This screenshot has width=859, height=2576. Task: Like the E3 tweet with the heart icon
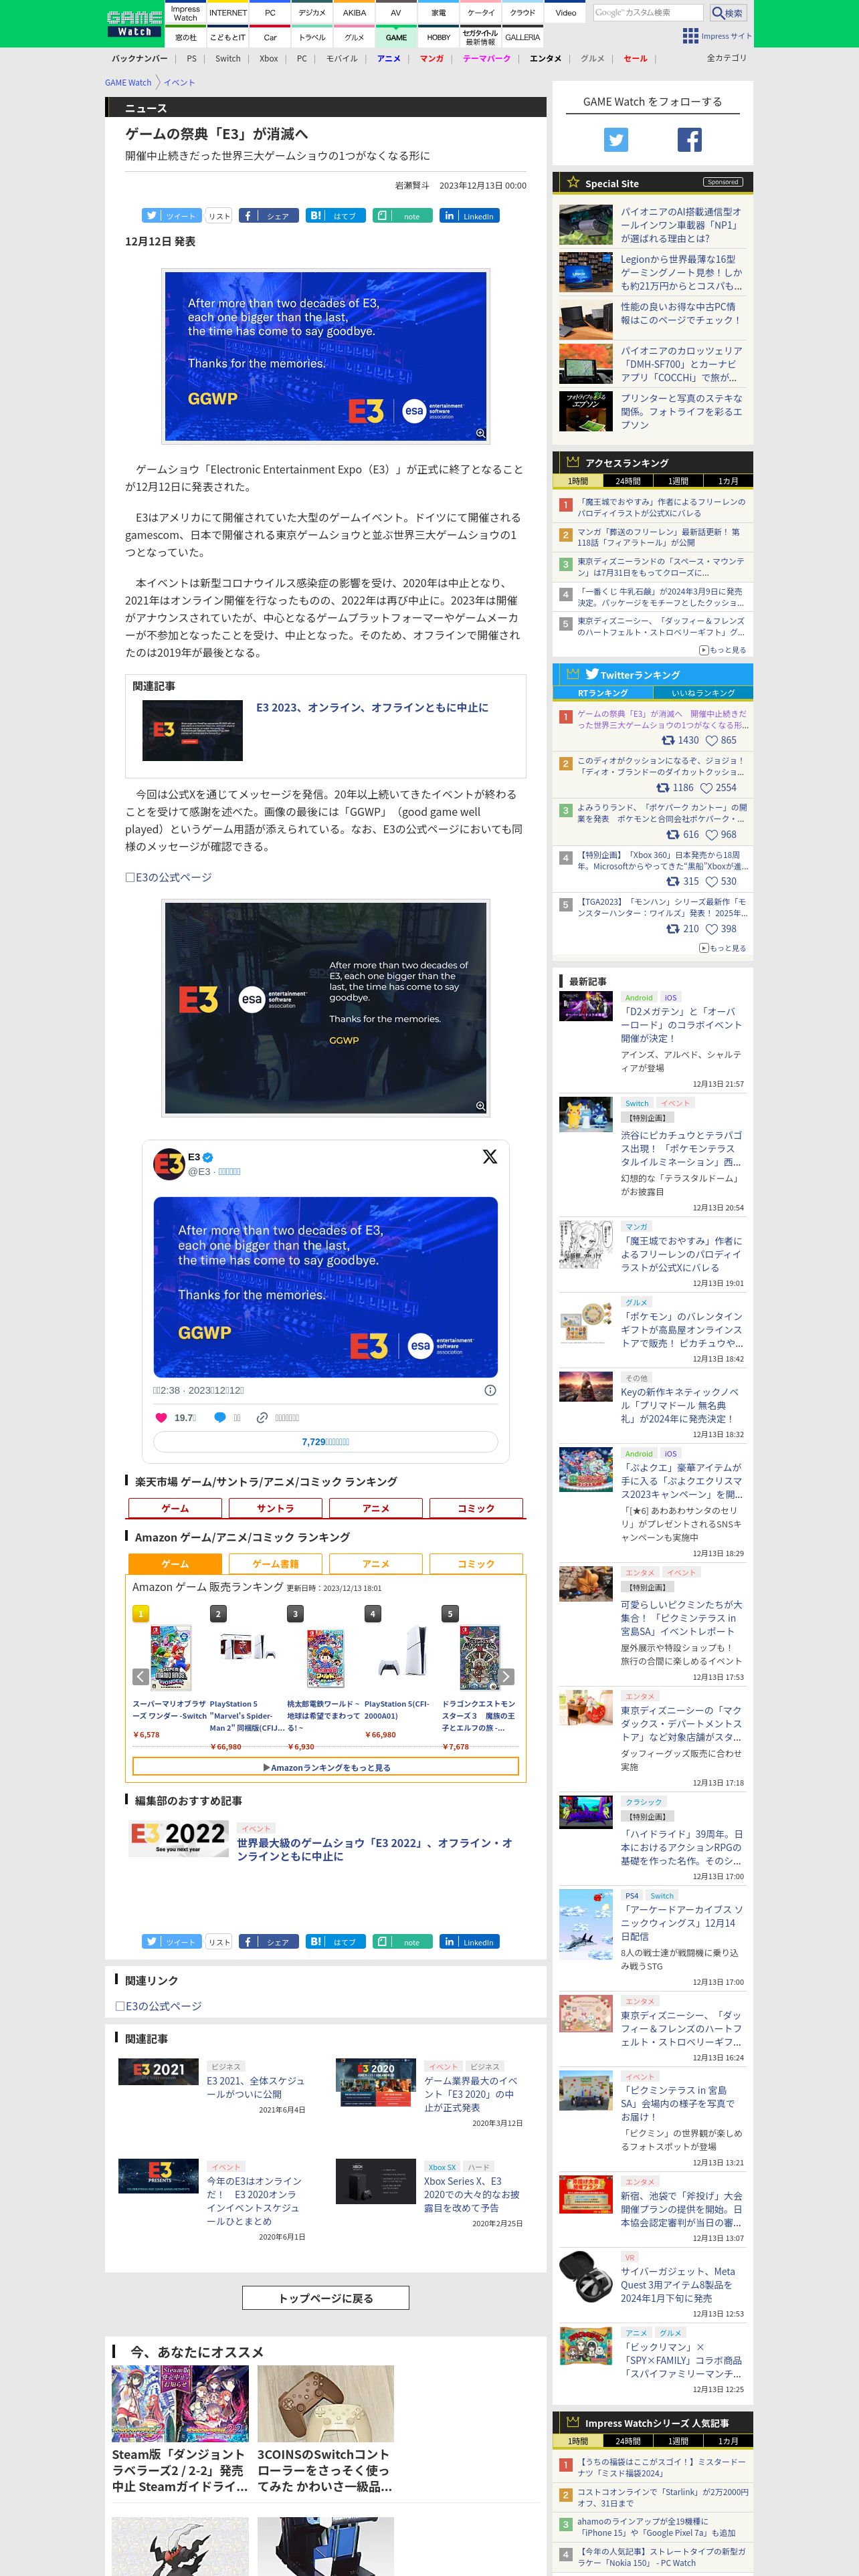click(x=160, y=1417)
